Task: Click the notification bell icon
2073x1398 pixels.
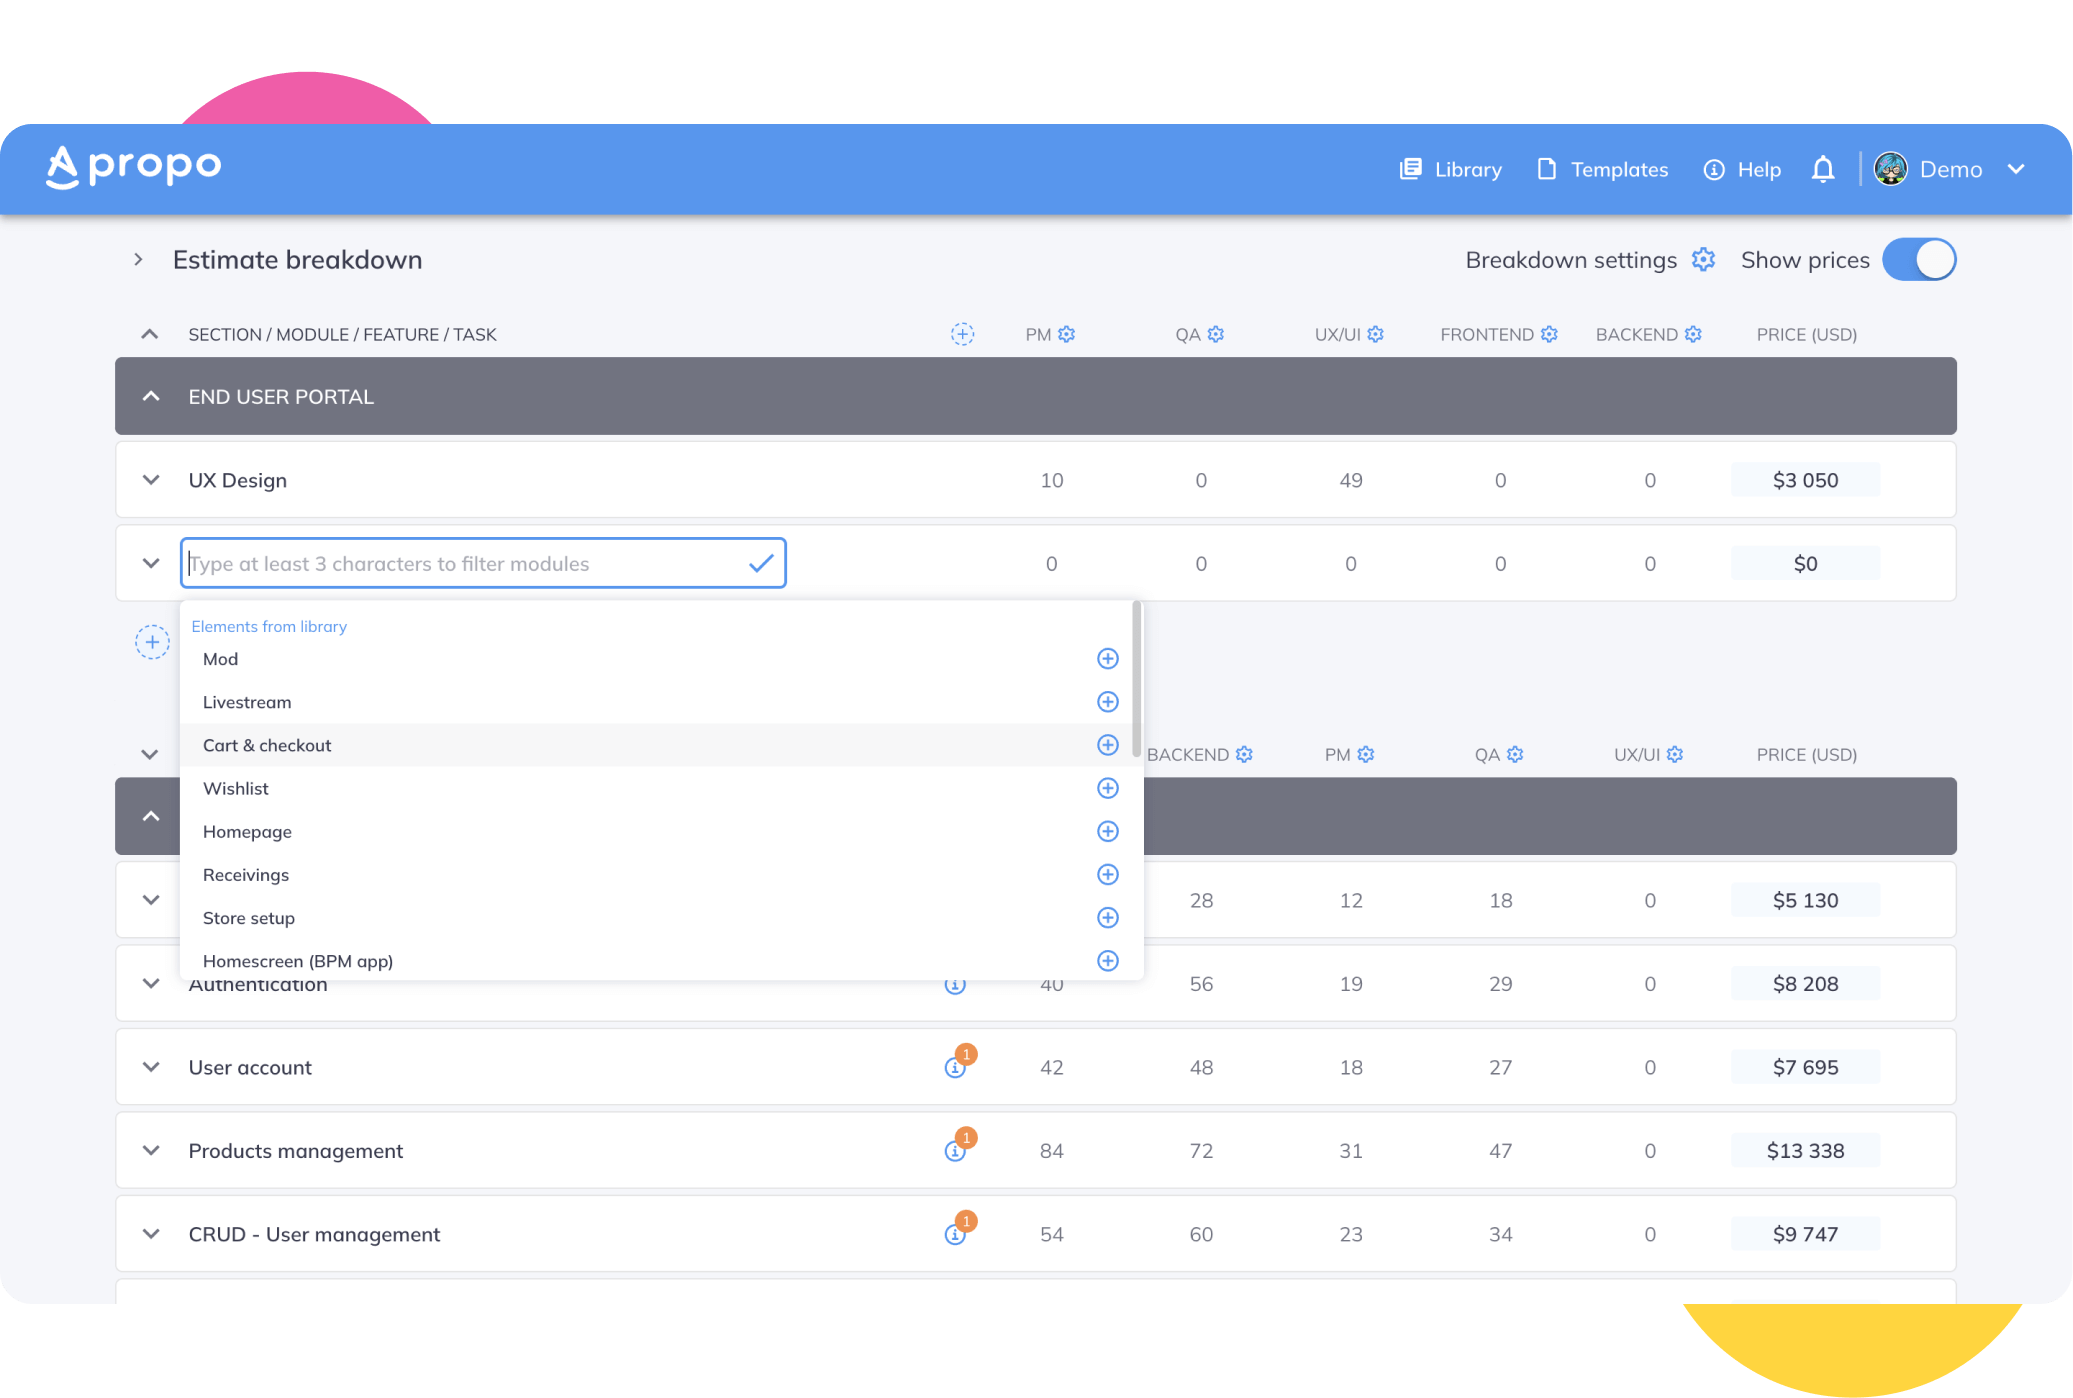Action: (x=1822, y=169)
